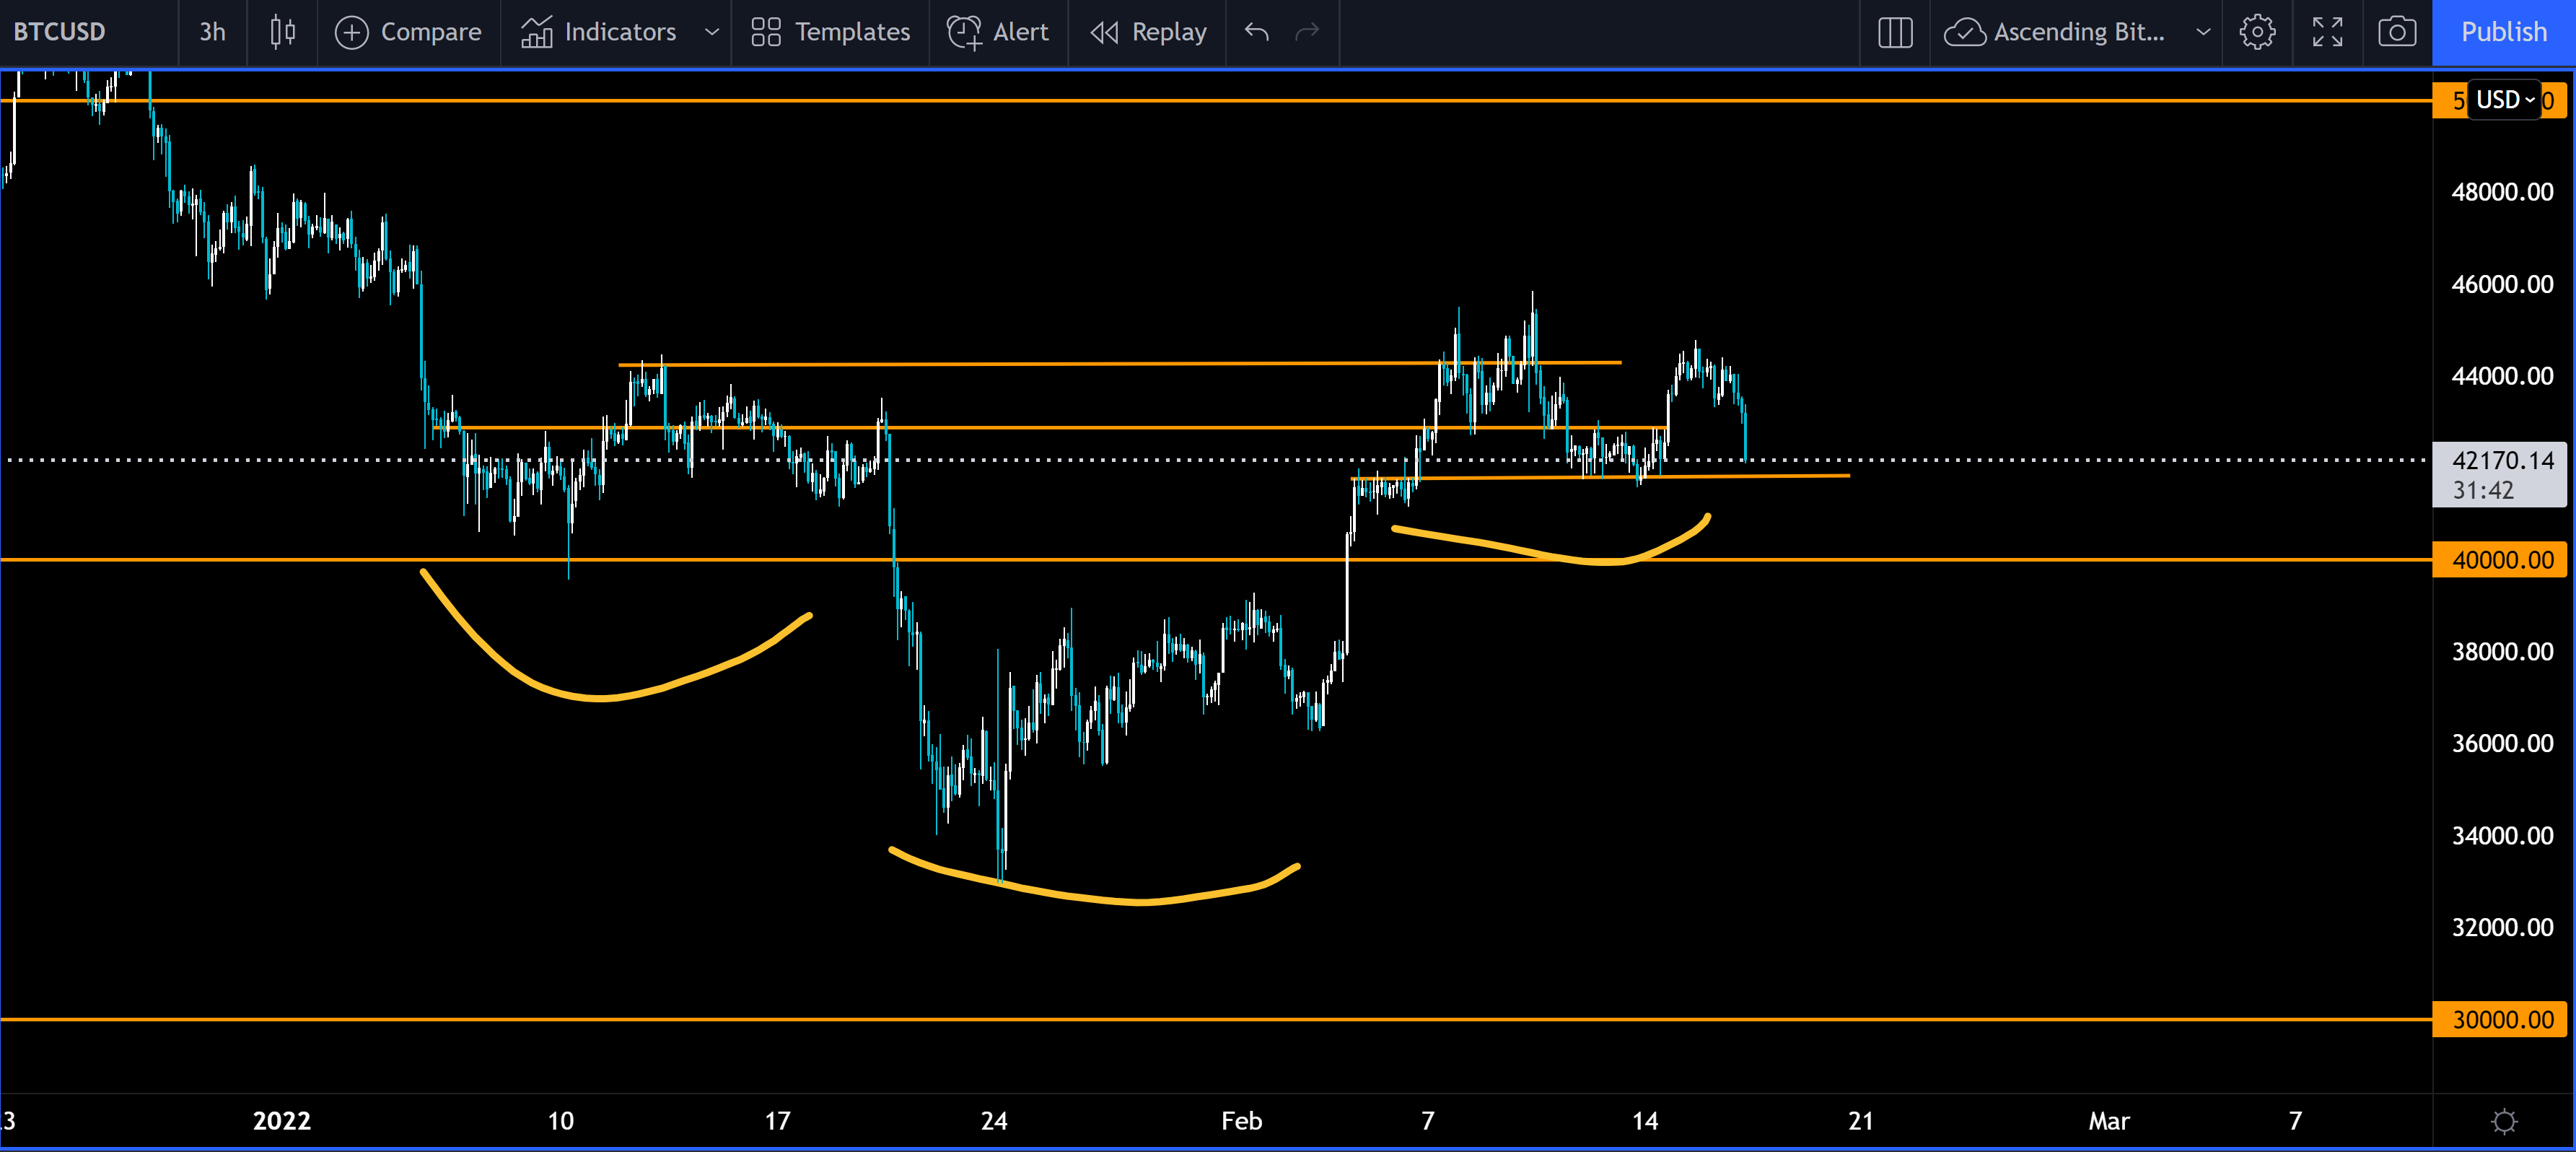2576x1152 pixels.
Task: Open the USD currency dropdown
Action: [x=2504, y=100]
